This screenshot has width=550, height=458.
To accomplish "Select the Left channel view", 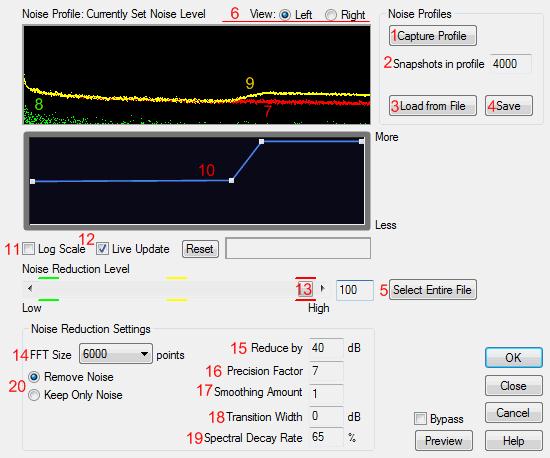I will click(x=285, y=15).
